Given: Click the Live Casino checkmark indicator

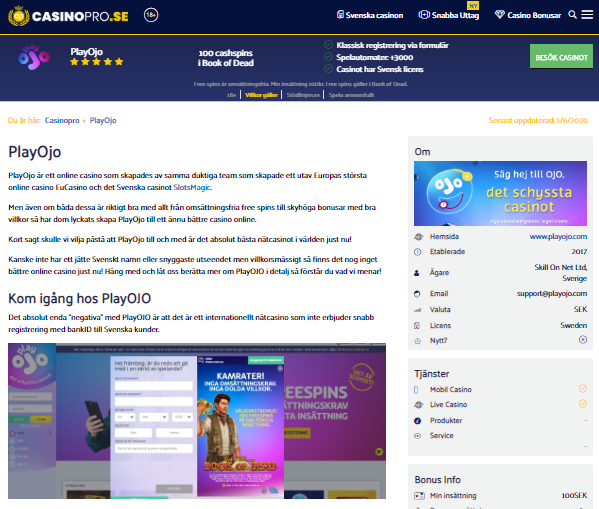Looking at the screenshot, I should [583, 404].
